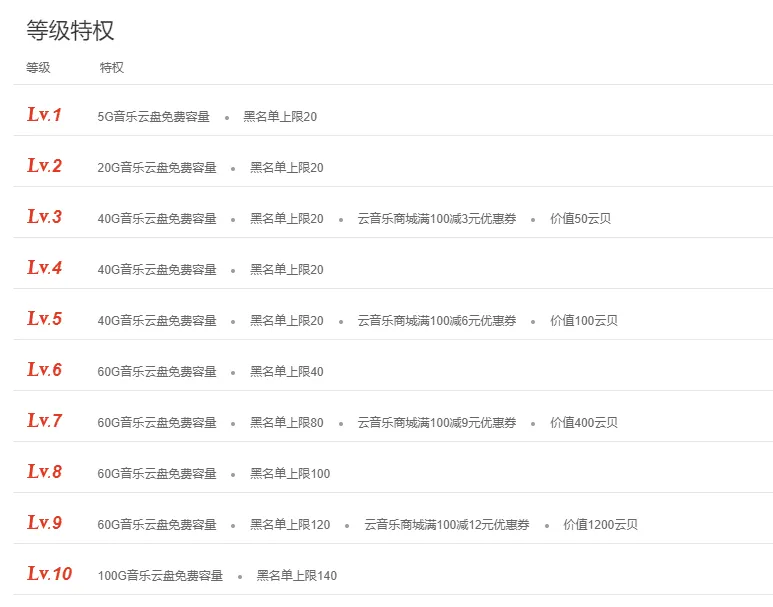The width and height of the screenshot is (773, 607).
Task: Click 云音乐商城满100减12元优惠券 text
Action: click(x=447, y=525)
